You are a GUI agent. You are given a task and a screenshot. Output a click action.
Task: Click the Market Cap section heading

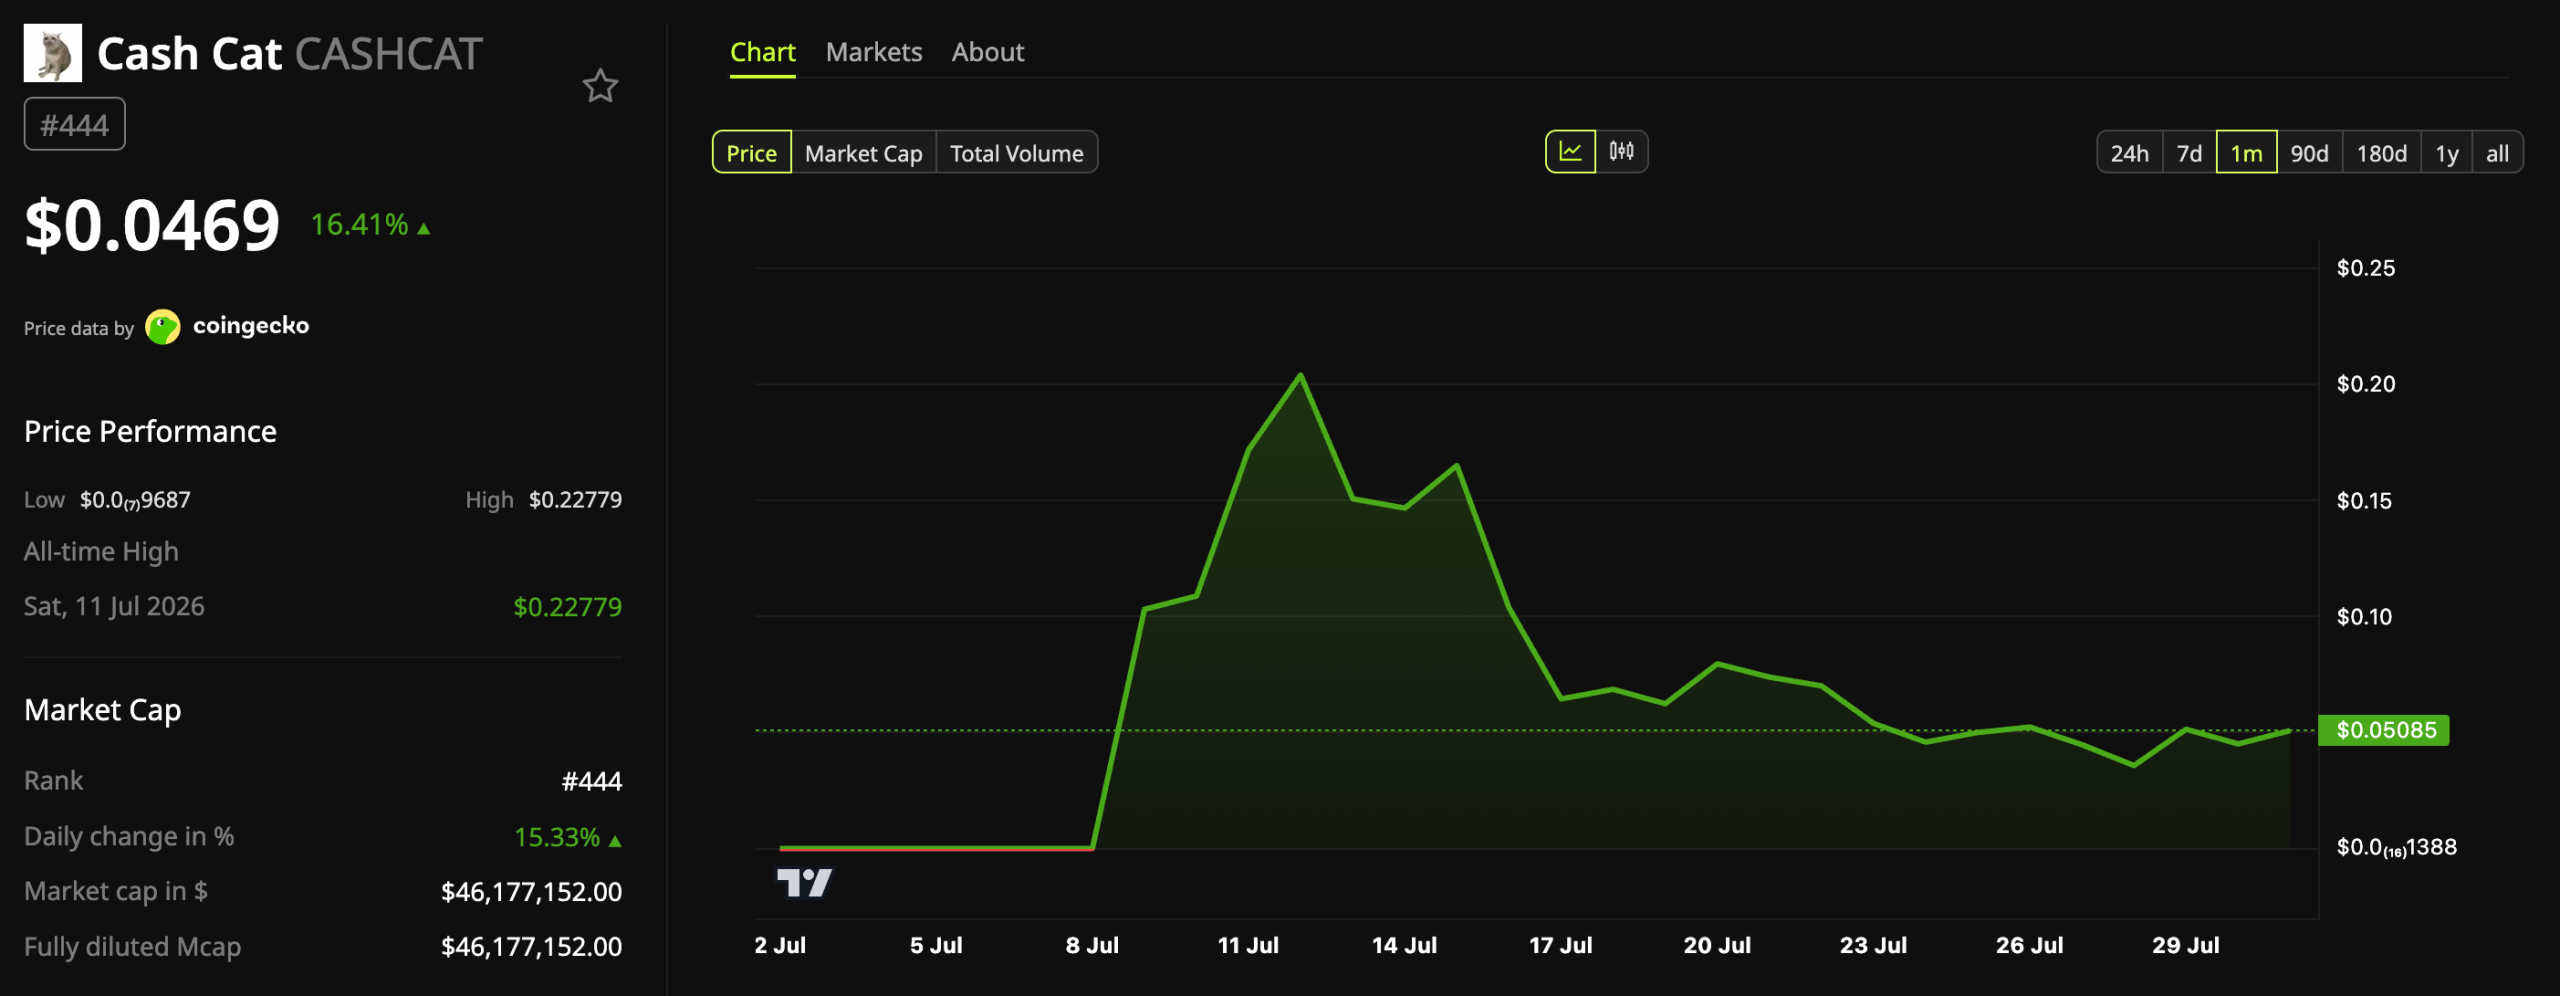click(x=103, y=710)
